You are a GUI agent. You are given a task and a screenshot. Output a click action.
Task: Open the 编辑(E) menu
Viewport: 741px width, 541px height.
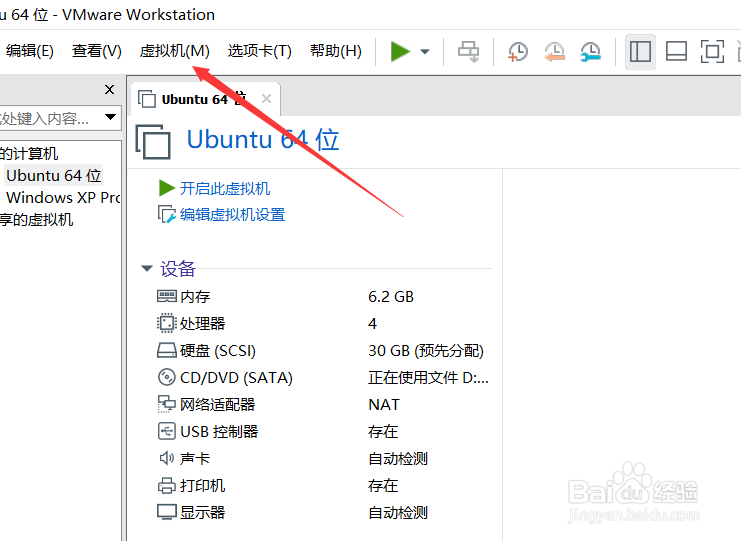(30, 51)
